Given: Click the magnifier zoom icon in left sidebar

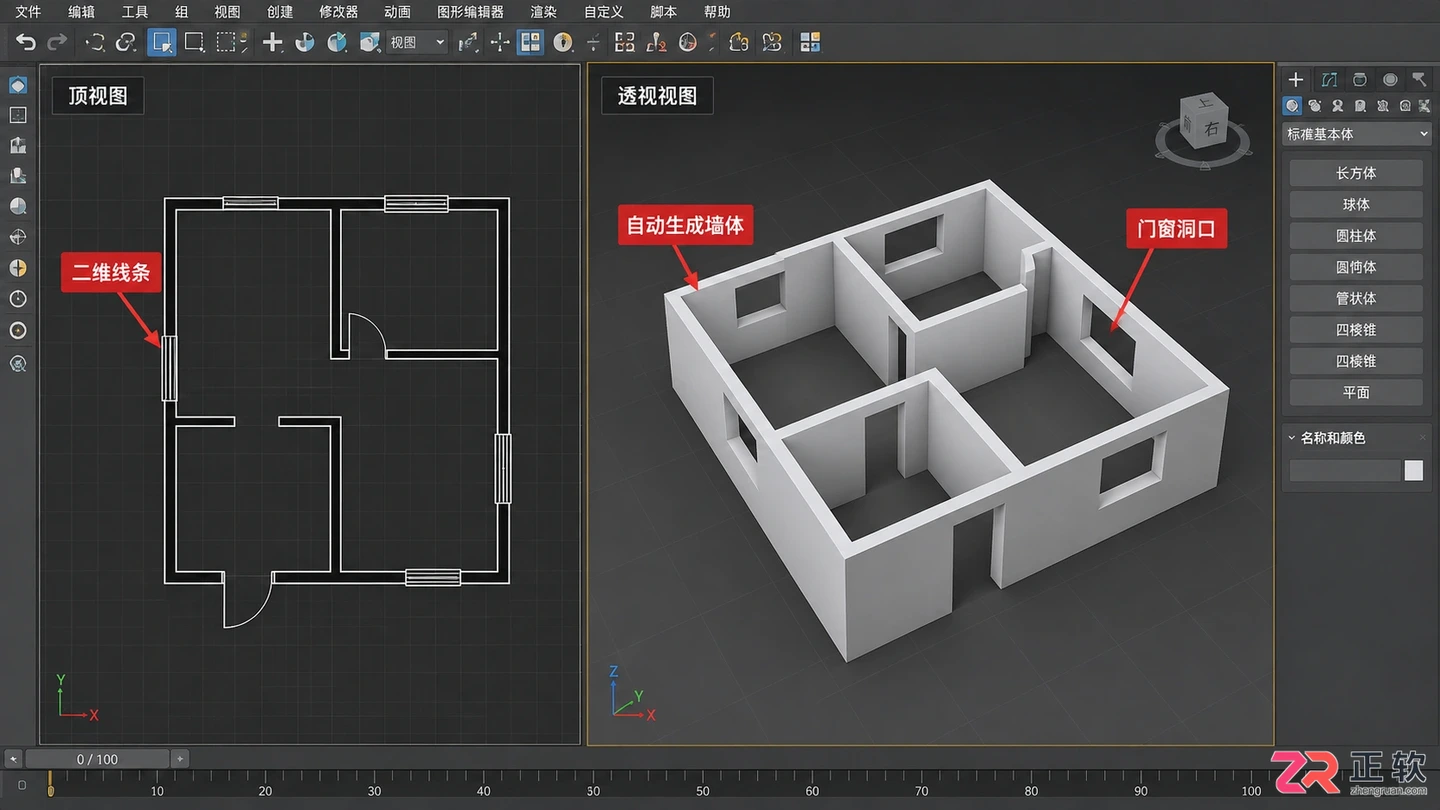Looking at the screenshot, I should tap(18, 207).
